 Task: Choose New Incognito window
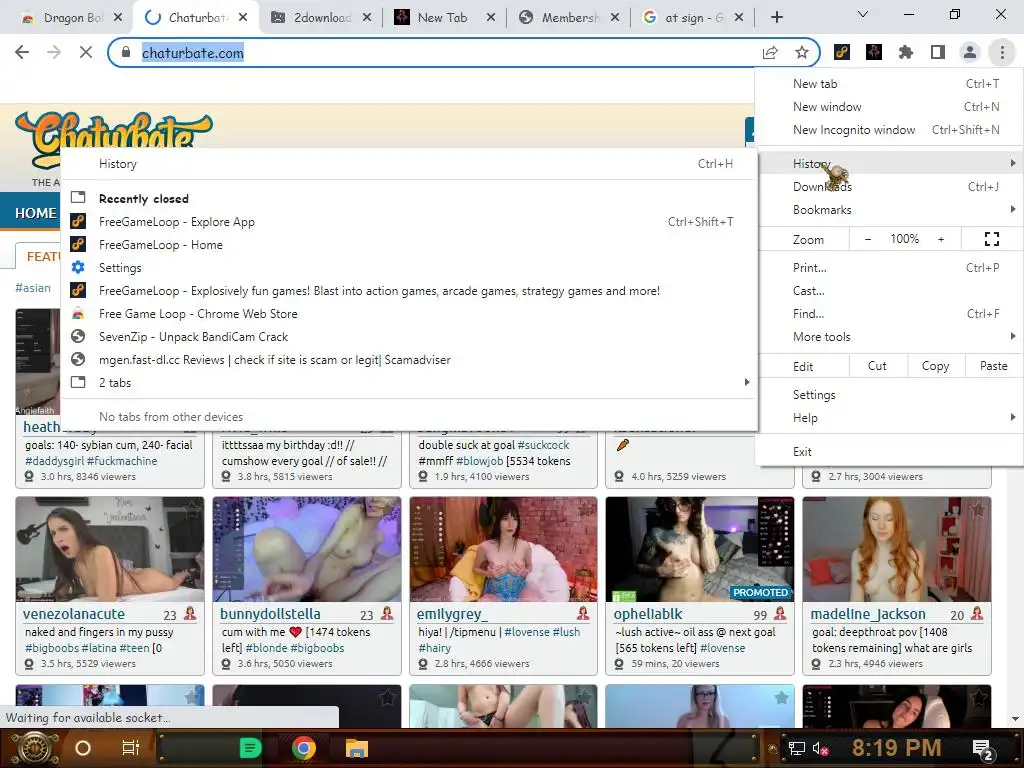coord(889,130)
